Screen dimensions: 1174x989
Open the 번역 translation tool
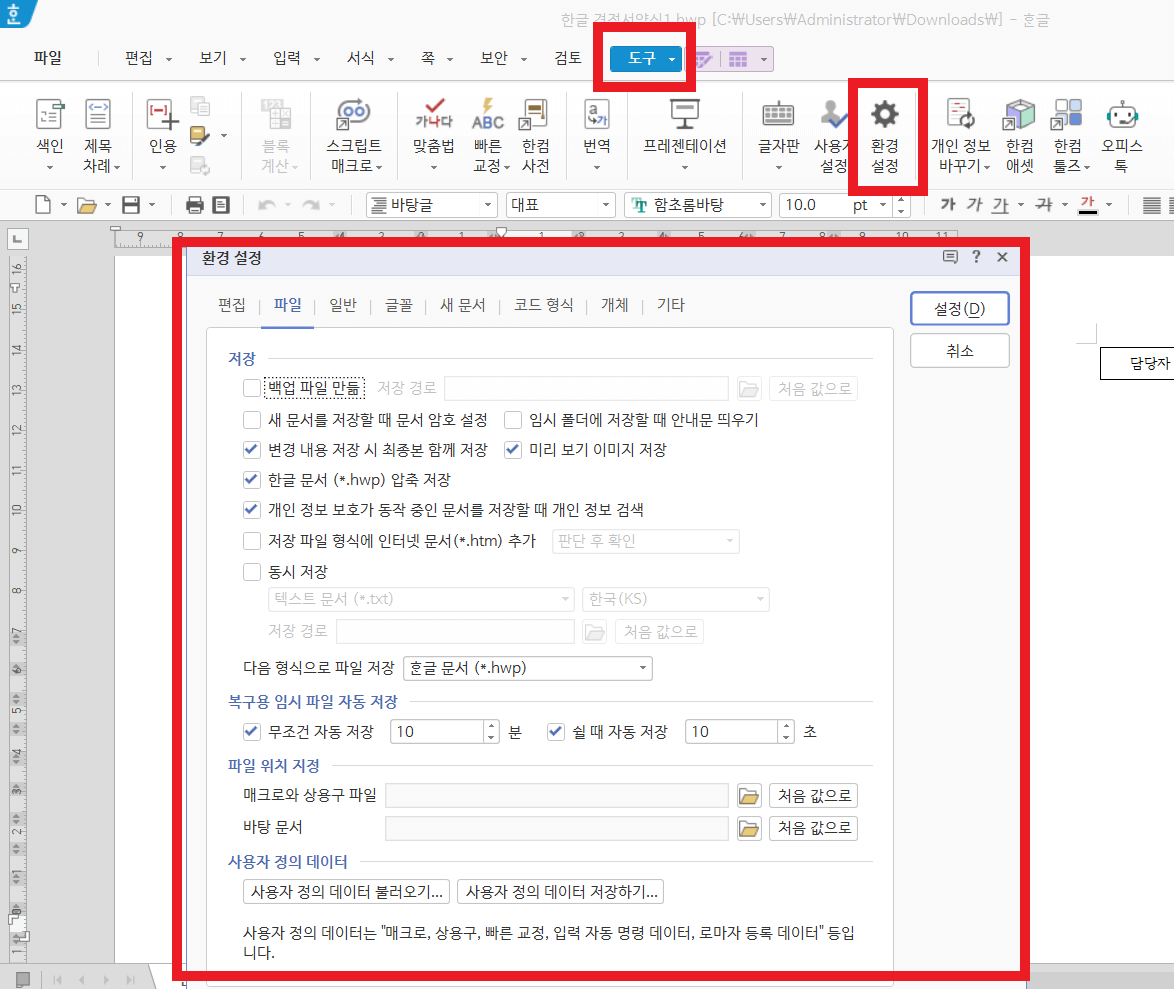click(x=597, y=135)
